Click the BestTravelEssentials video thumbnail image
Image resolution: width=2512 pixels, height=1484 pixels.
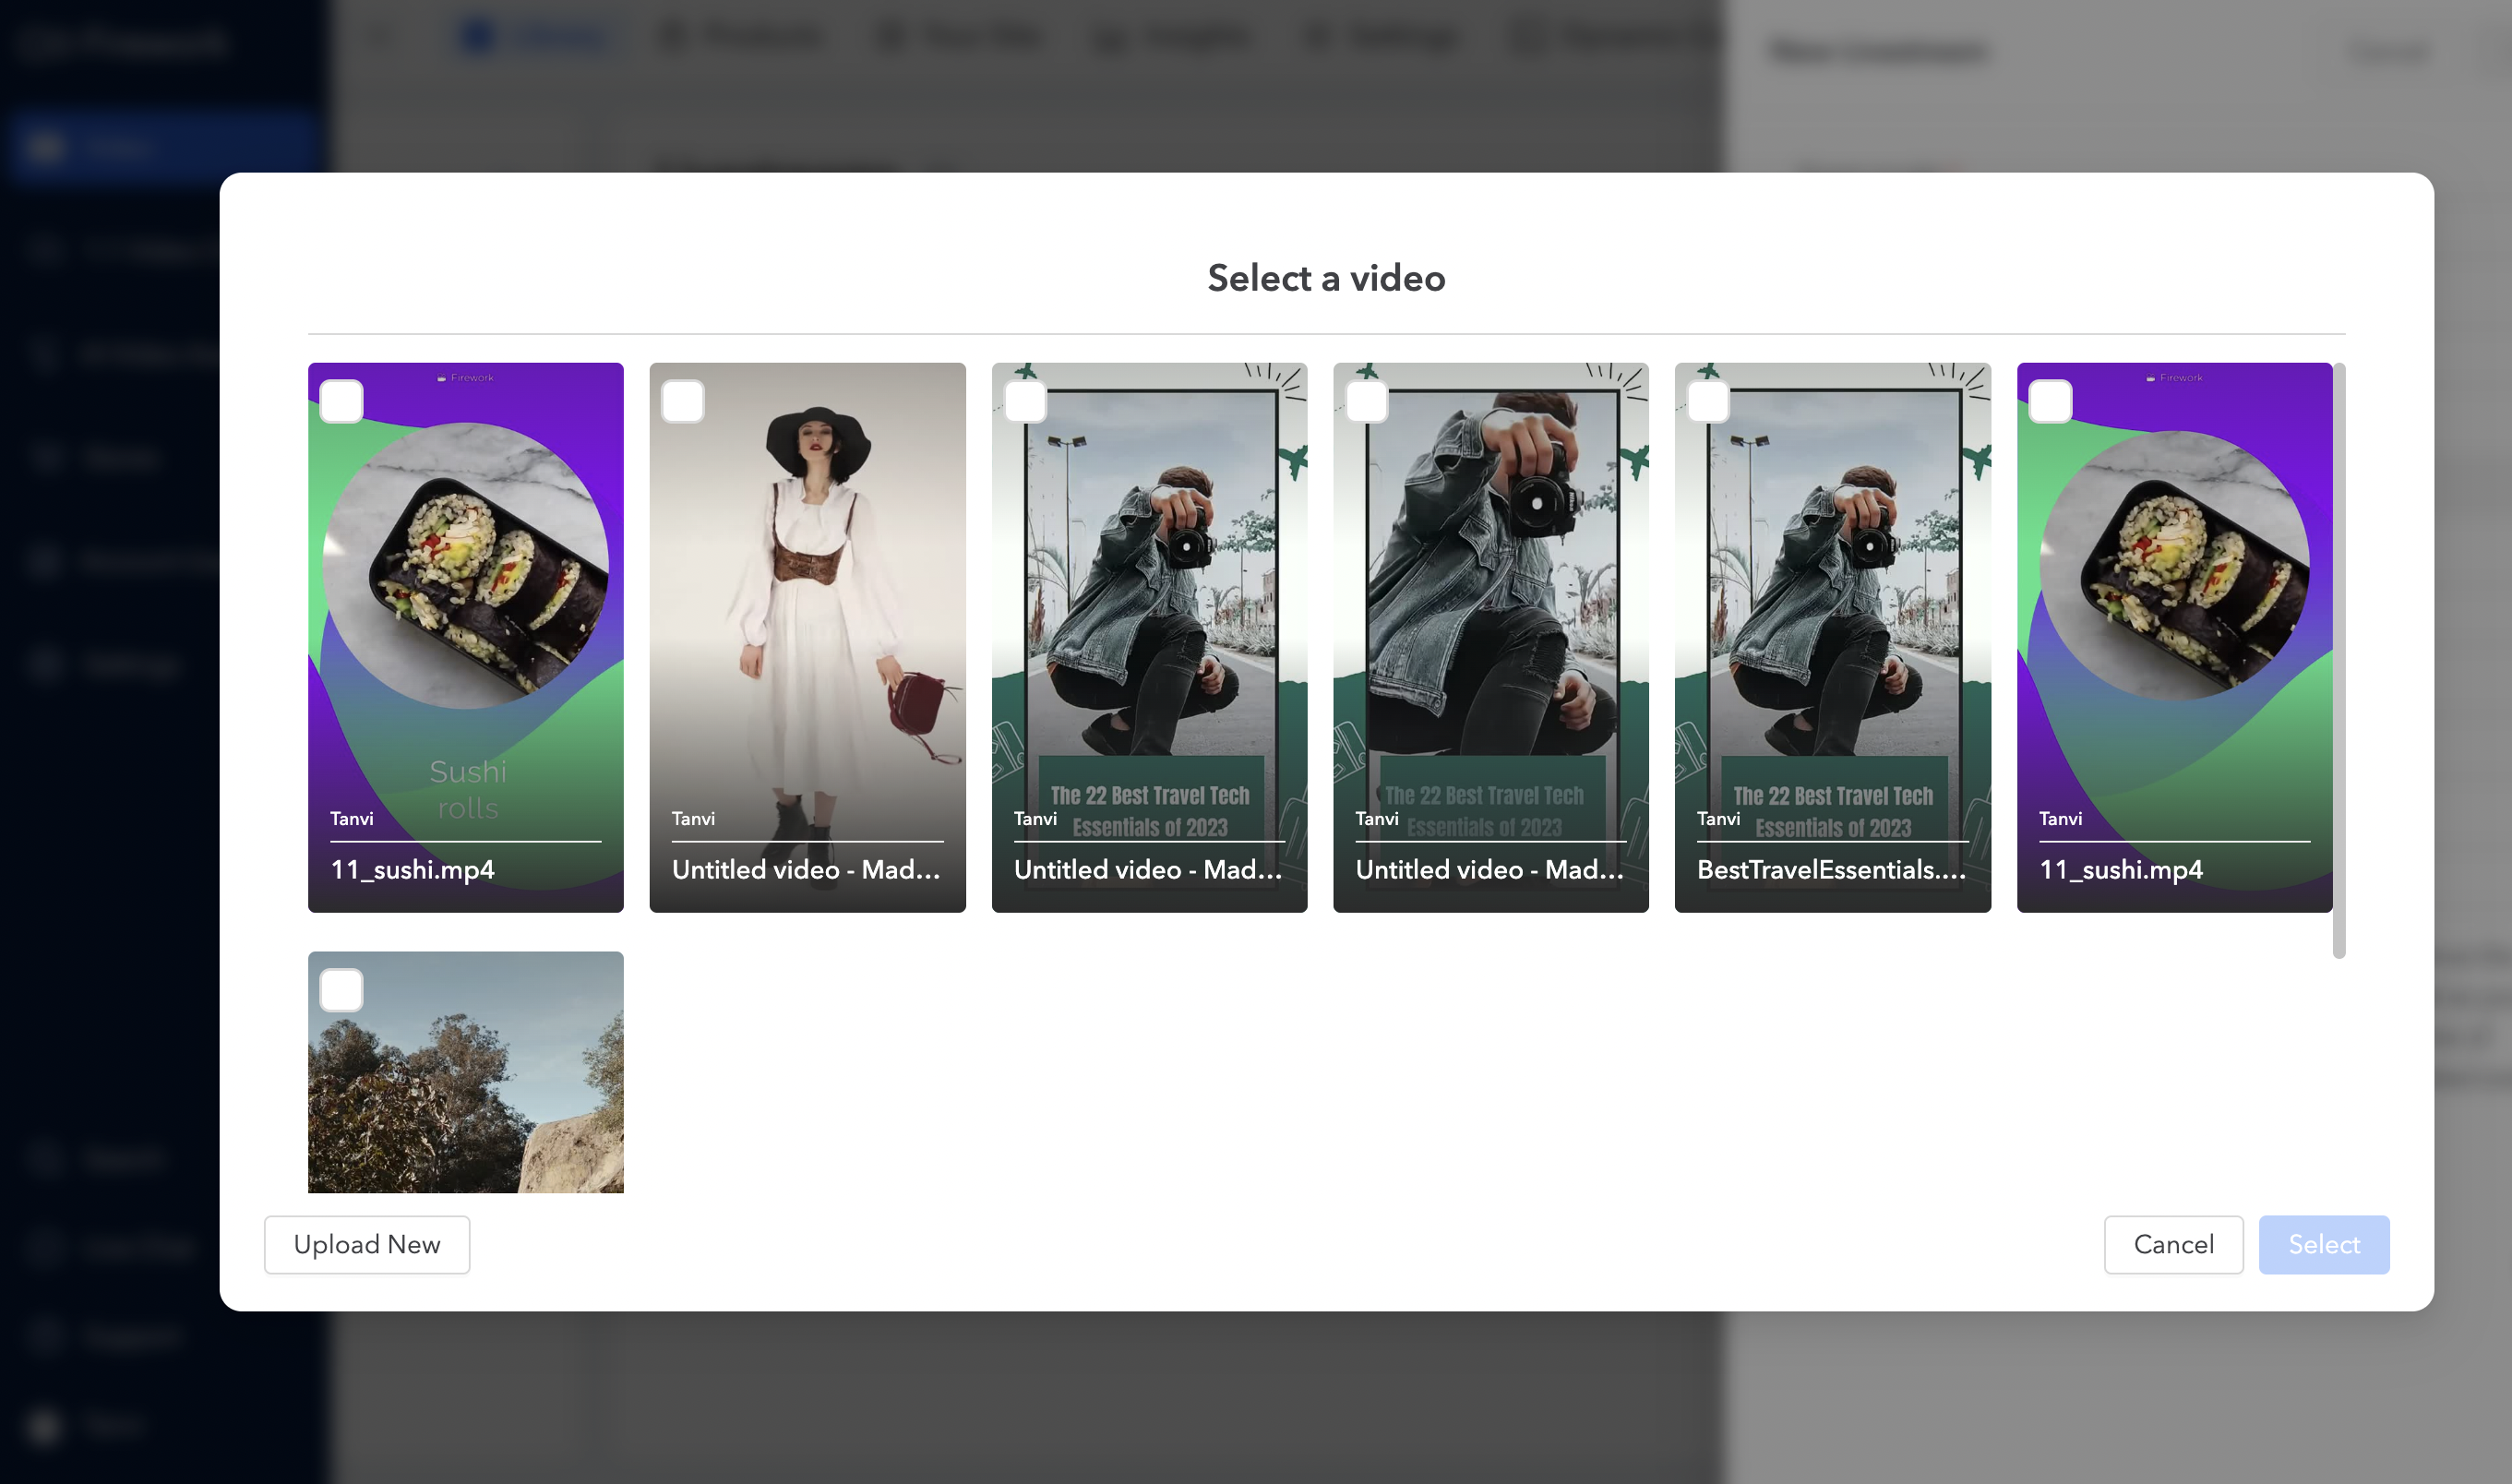pyautogui.click(x=1832, y=600)
